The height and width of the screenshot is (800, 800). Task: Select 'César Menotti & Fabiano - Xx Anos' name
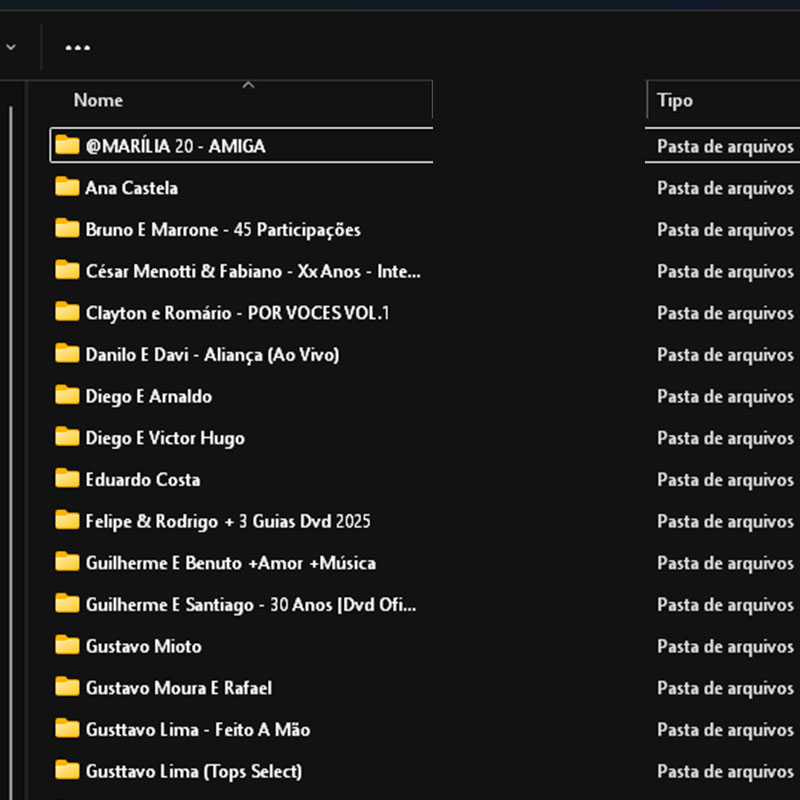[253, 271]
